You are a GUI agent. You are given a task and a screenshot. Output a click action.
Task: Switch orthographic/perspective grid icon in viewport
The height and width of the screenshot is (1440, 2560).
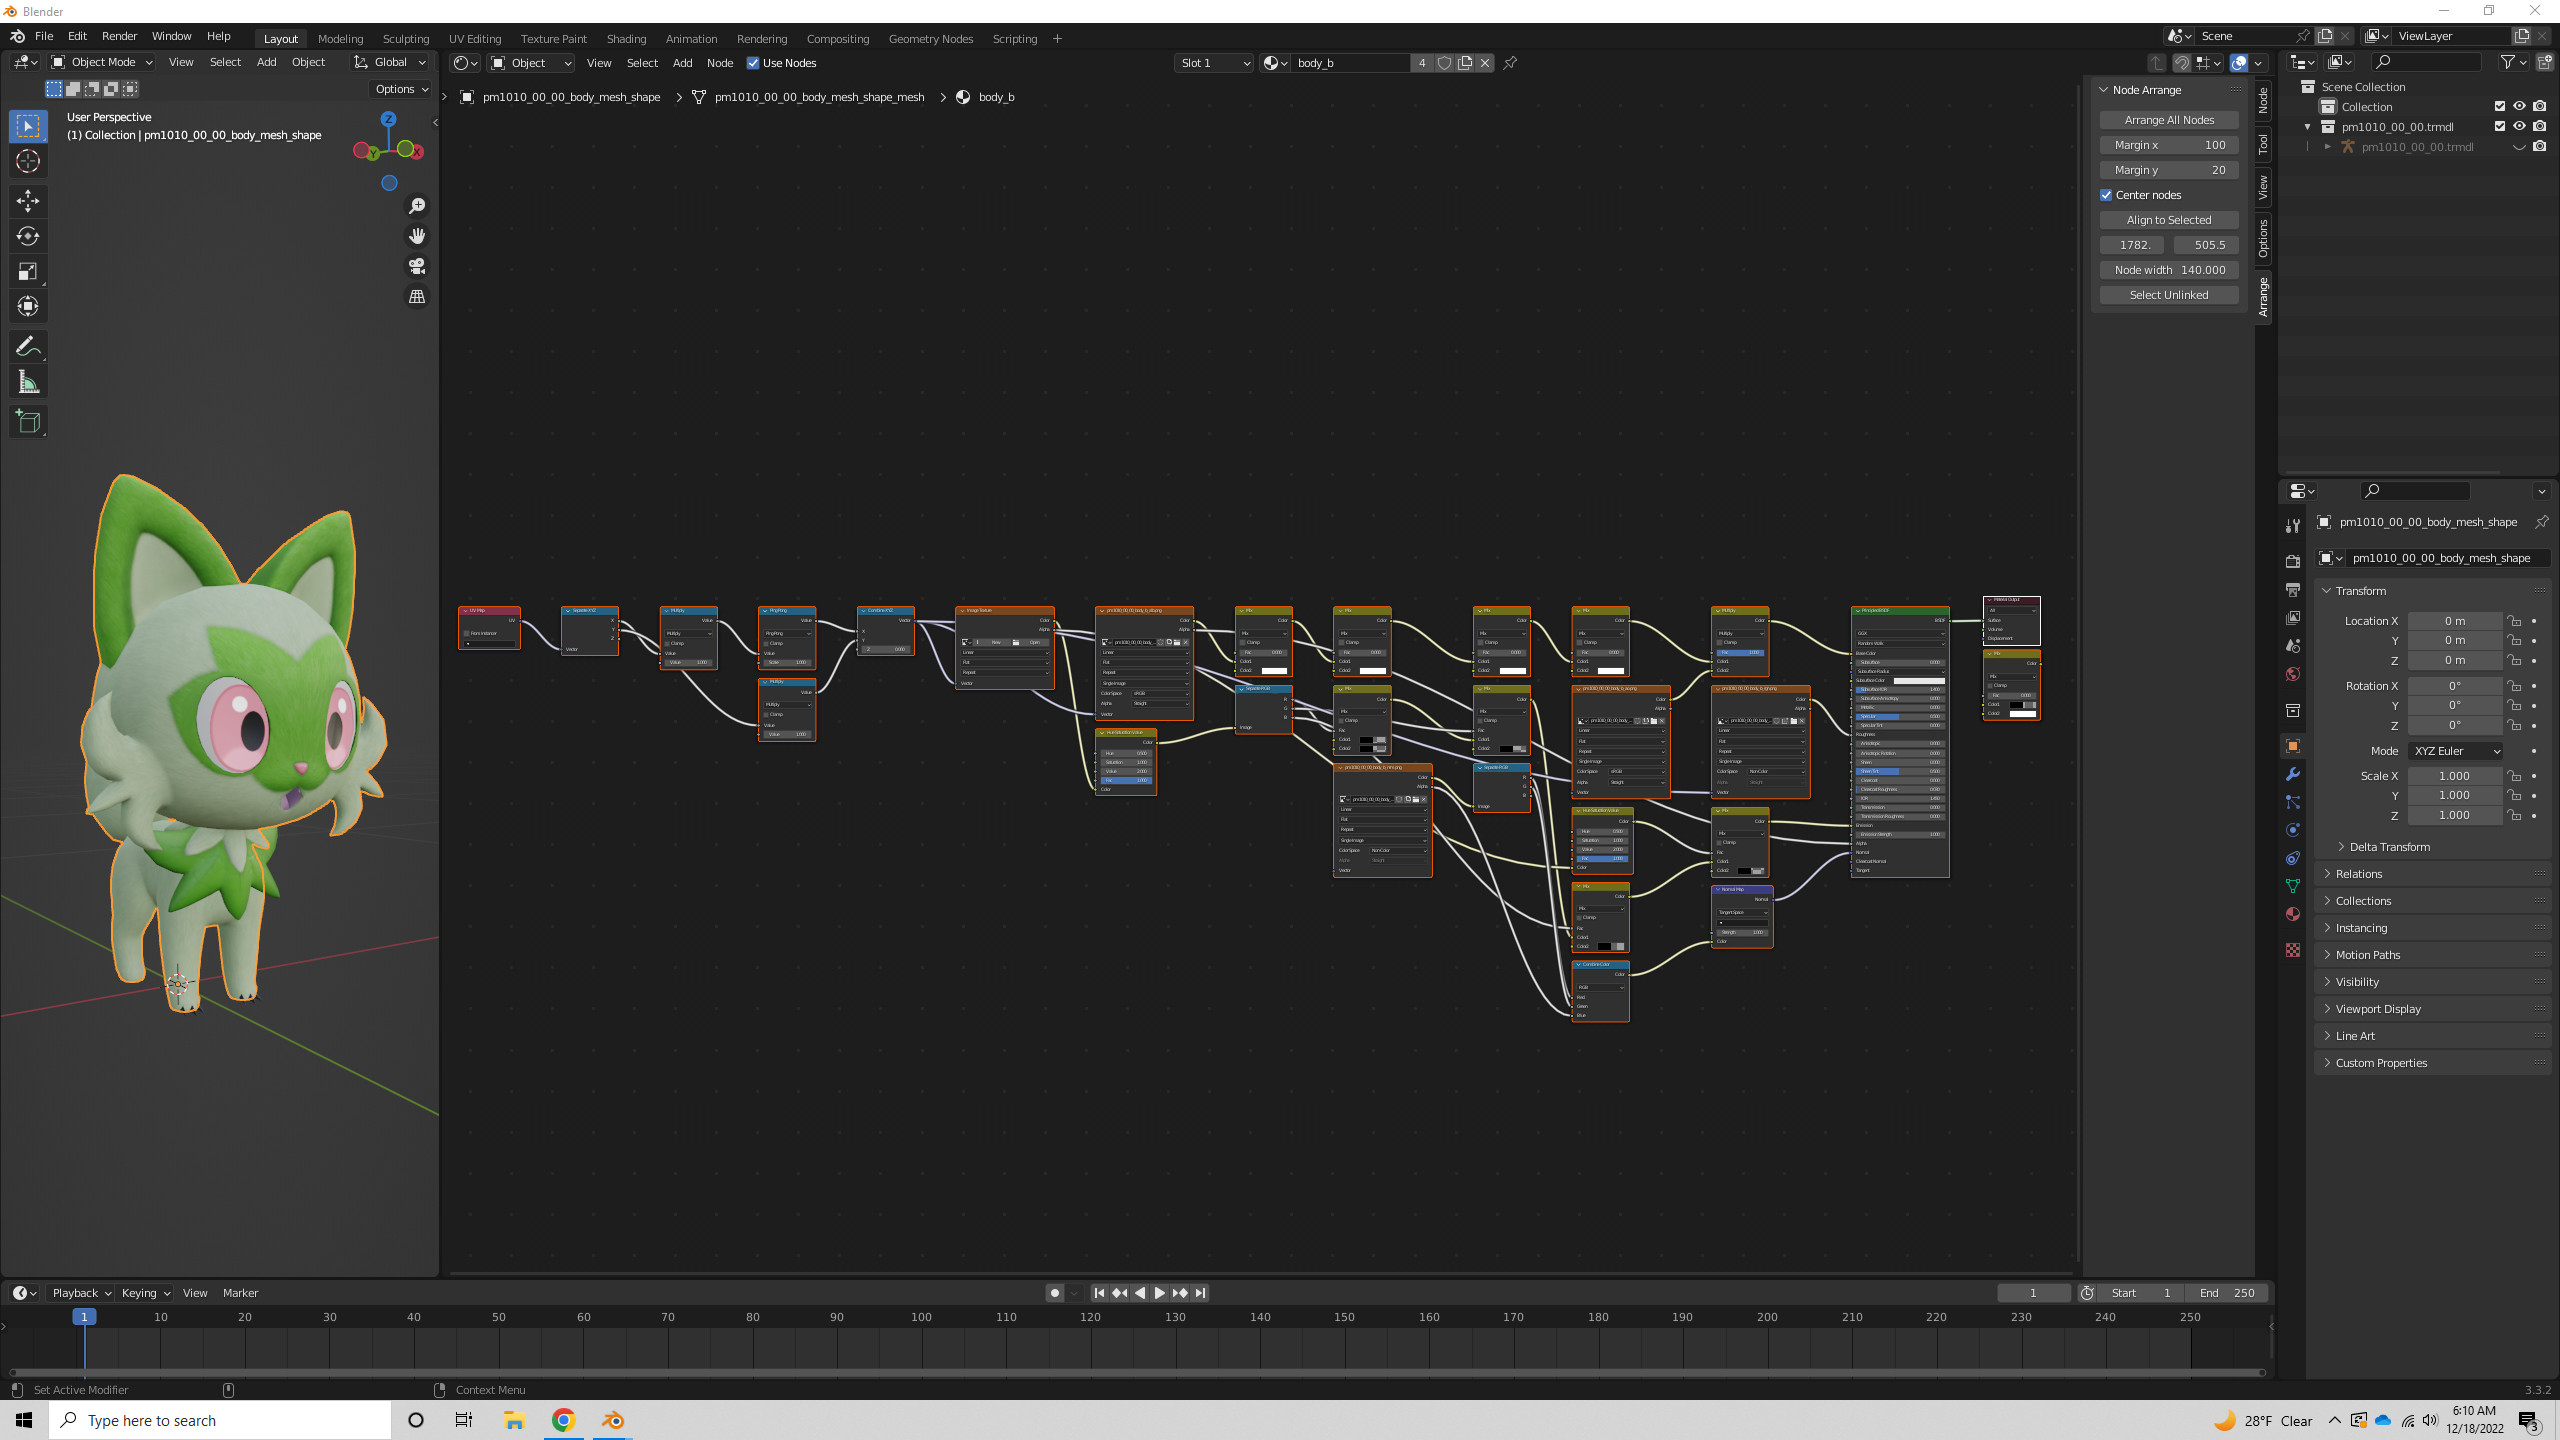pyautogui.click(x=417, y=297)
